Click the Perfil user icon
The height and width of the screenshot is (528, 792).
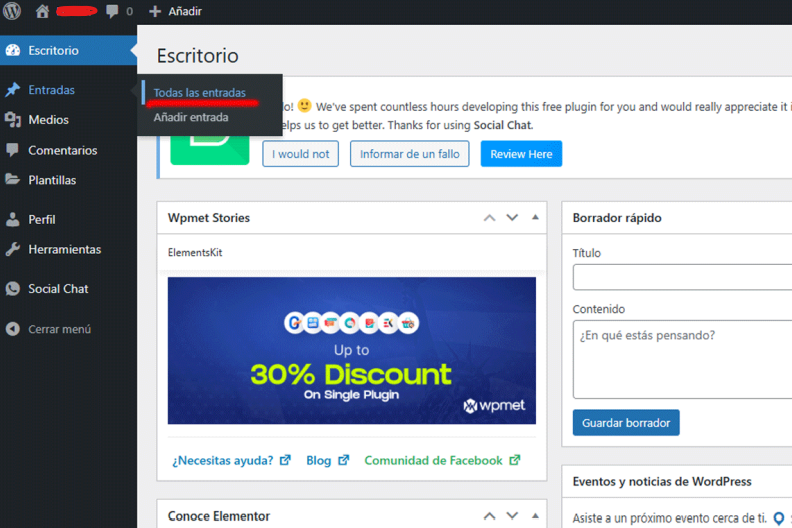[13, 219]
